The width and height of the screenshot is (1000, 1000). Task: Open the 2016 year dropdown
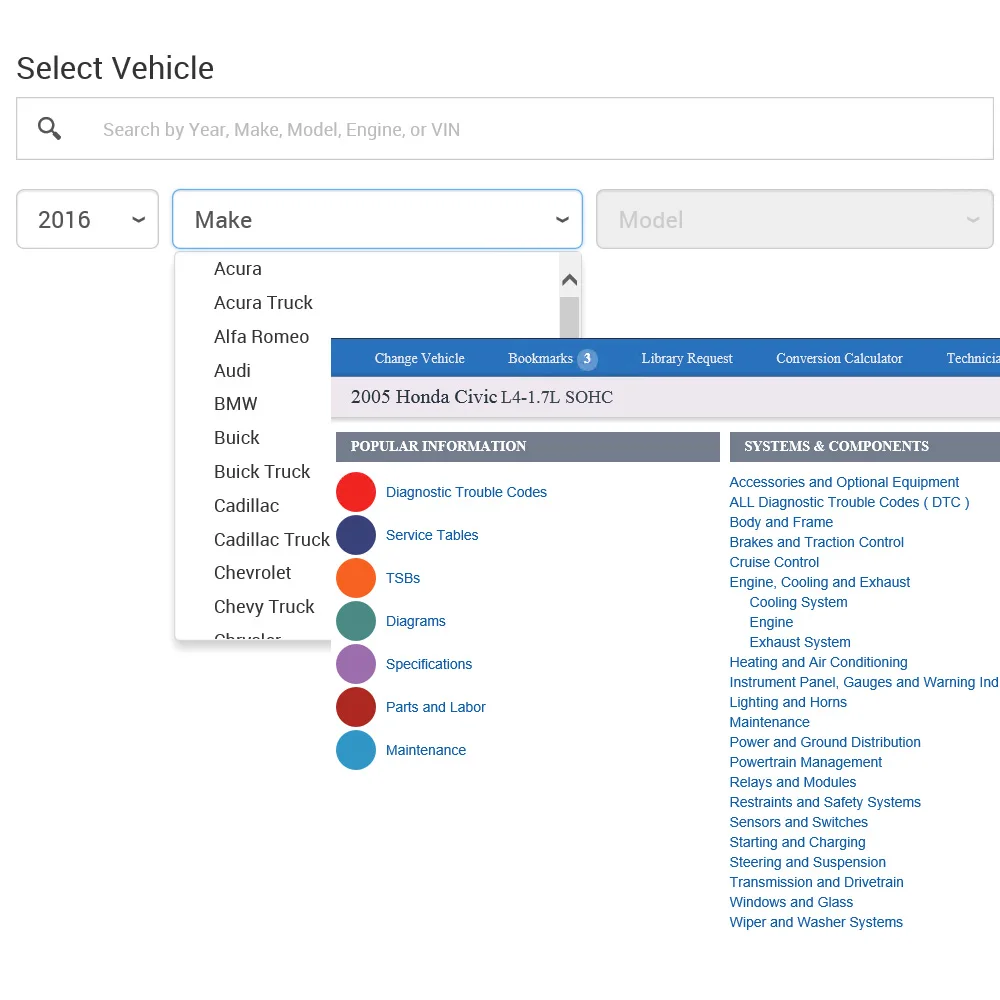88,219
